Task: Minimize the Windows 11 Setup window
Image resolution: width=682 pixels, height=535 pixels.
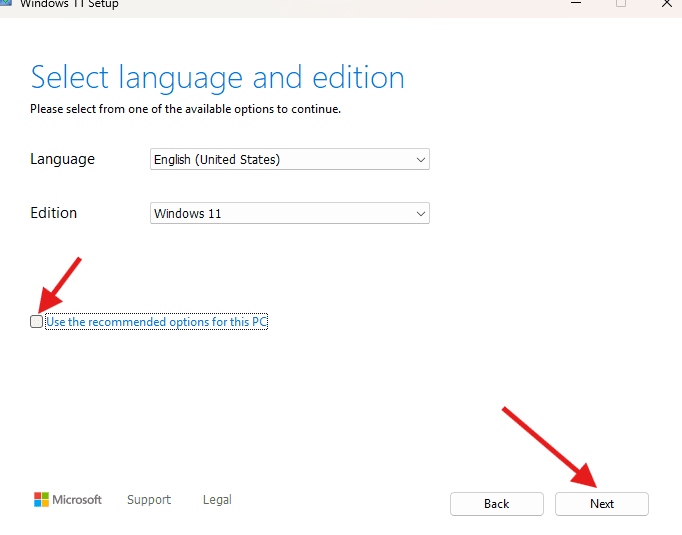Action: (x=576, y=3)
